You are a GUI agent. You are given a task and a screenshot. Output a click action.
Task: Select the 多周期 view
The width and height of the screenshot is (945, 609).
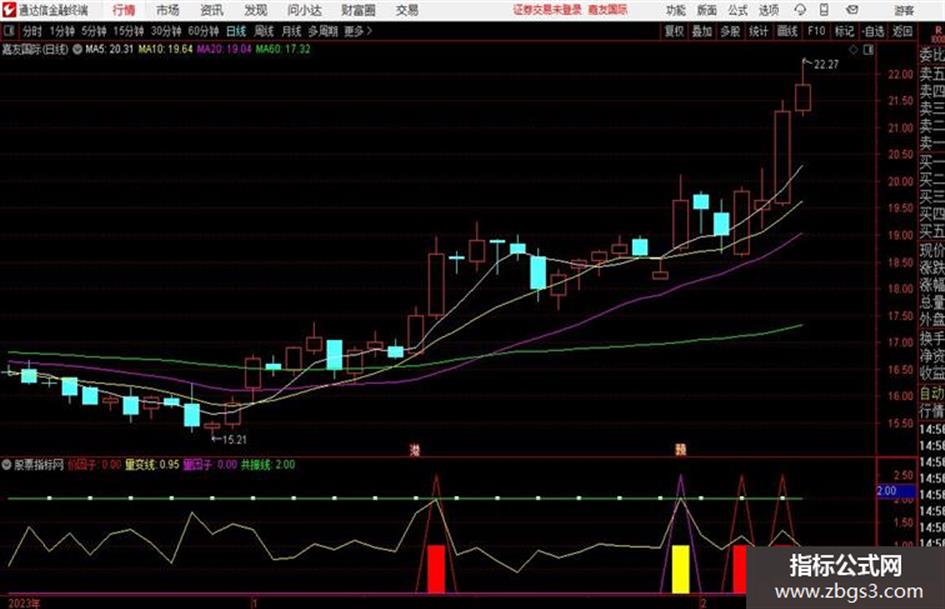click(x=323, y=31)
